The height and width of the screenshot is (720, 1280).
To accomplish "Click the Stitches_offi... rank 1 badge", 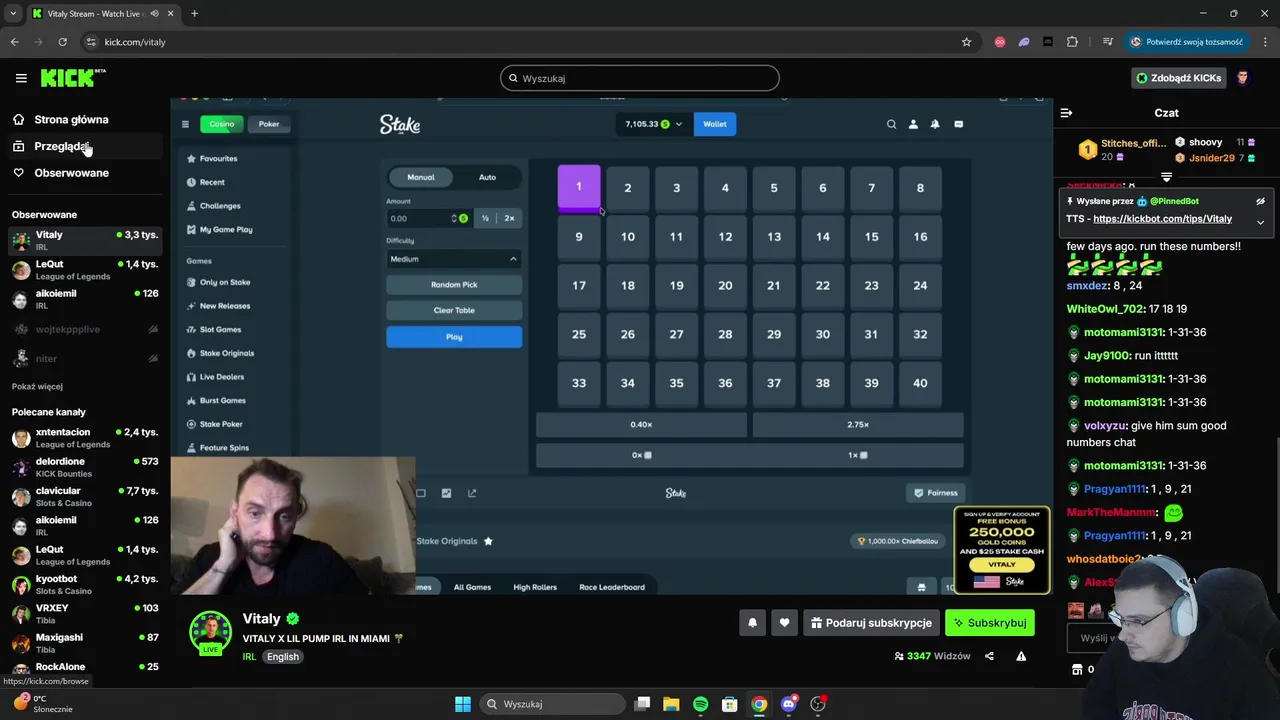I will [x=1087, y=150].
